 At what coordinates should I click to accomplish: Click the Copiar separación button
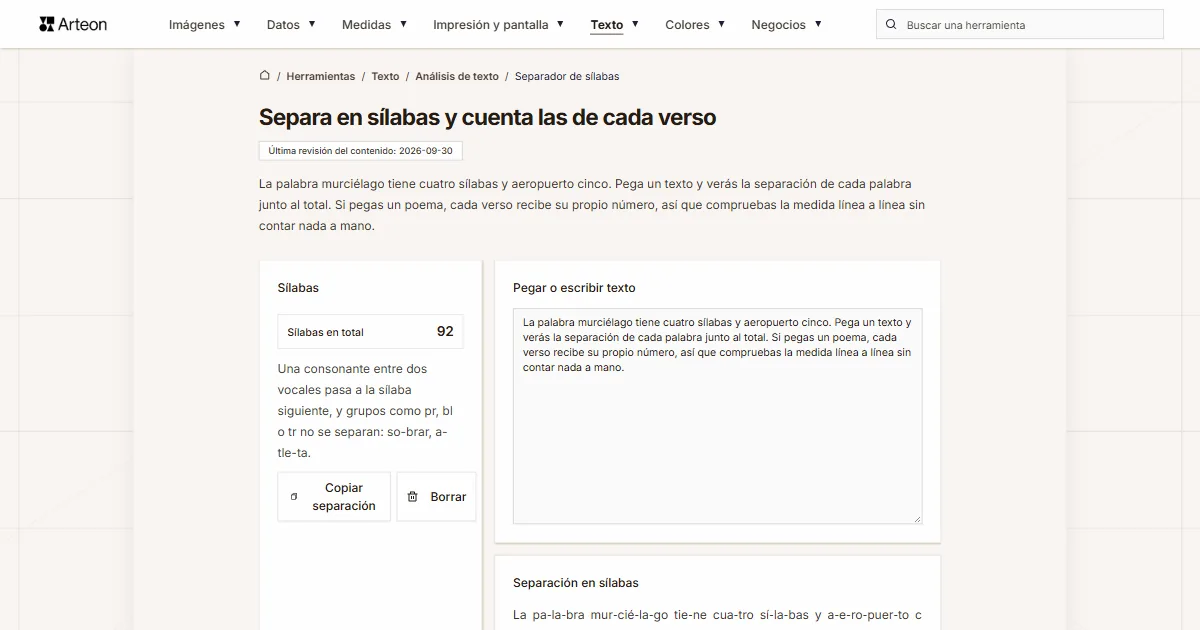click(x=334, y=497)
